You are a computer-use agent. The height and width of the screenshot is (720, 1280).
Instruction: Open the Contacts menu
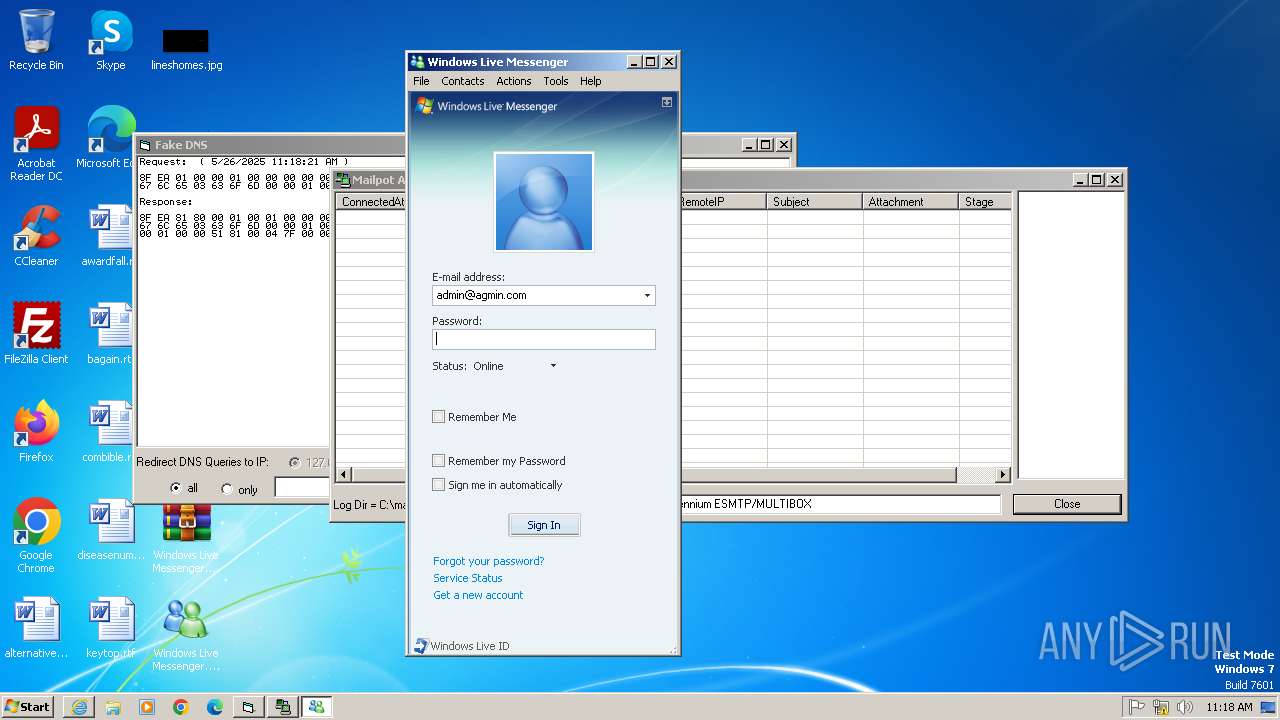(x=462, y=81)
